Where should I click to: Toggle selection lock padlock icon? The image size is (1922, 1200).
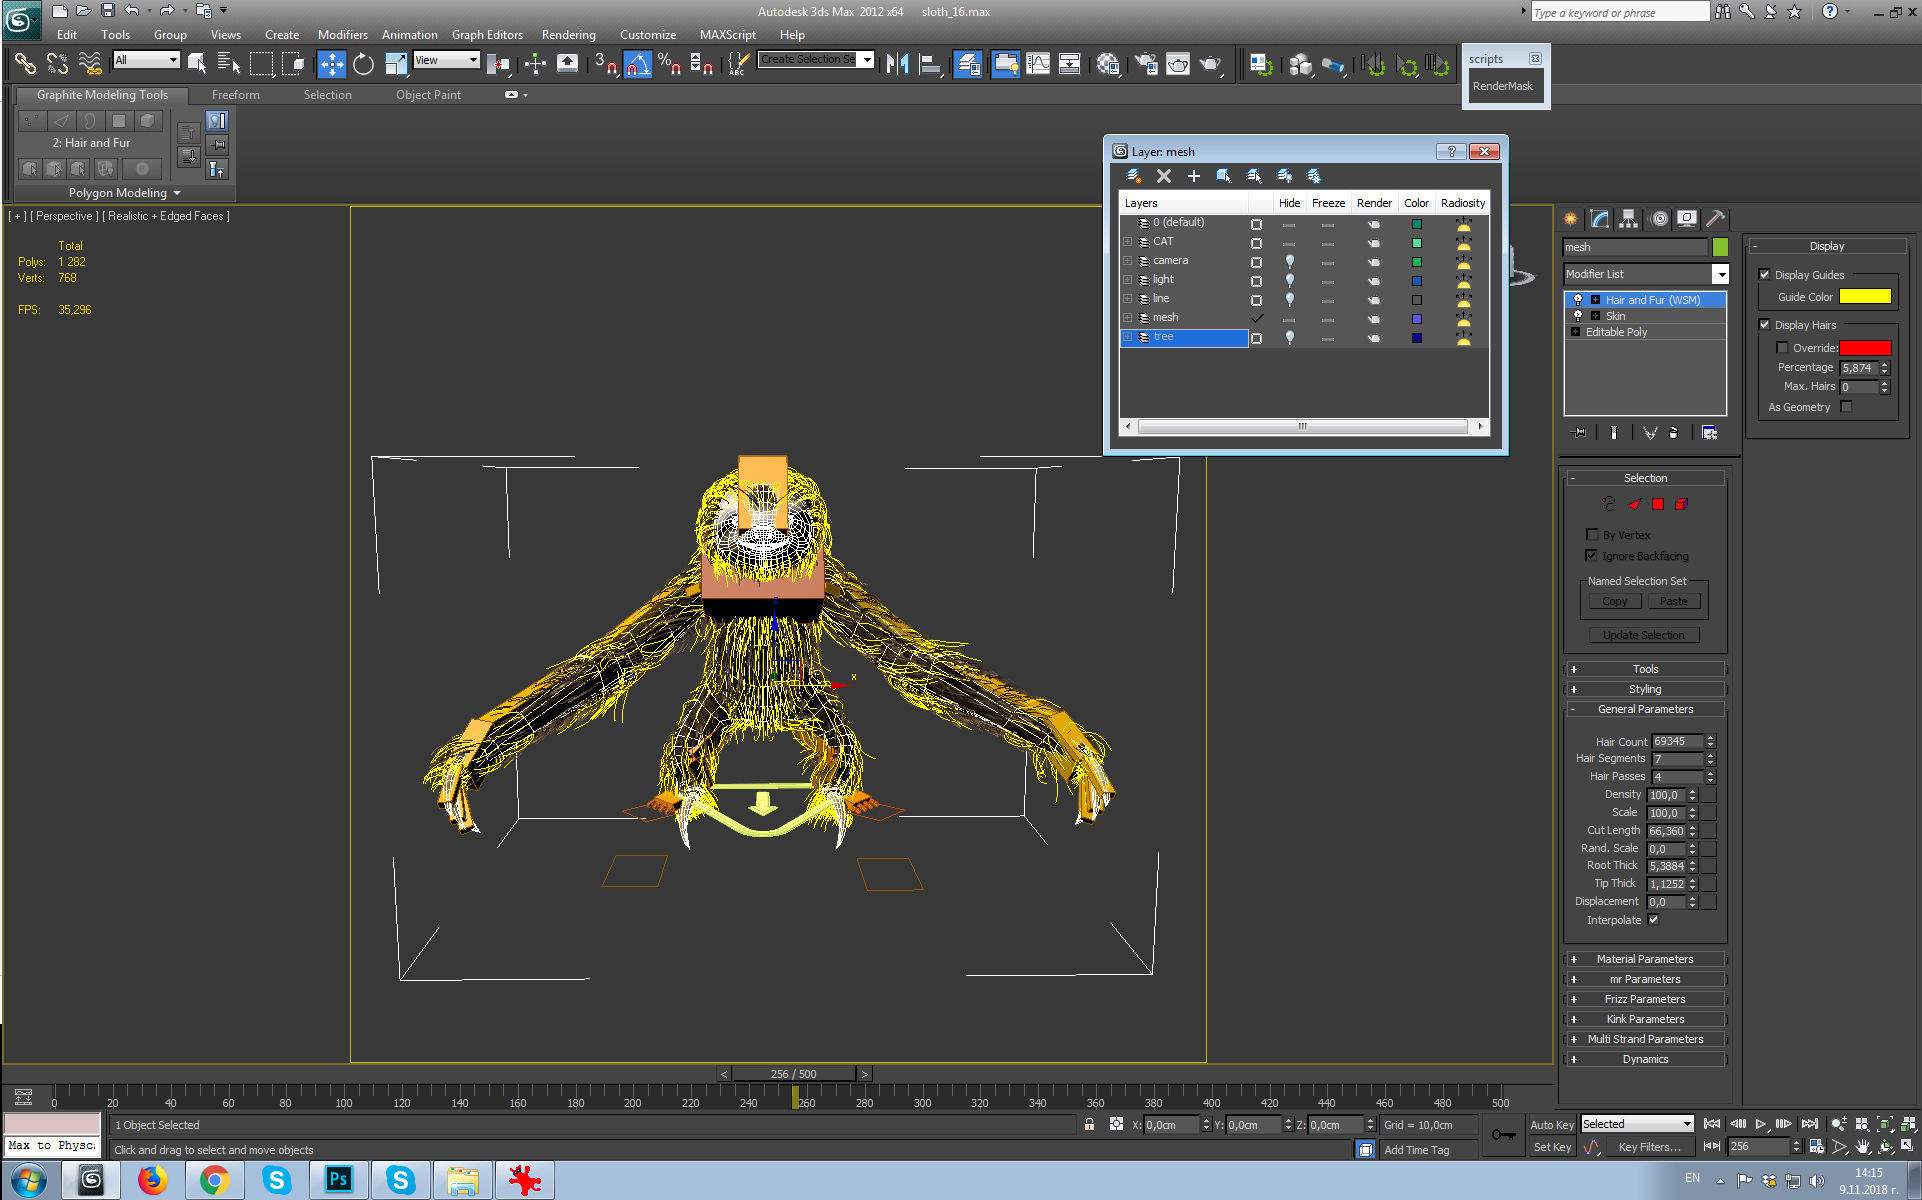coord(1089,1125)
